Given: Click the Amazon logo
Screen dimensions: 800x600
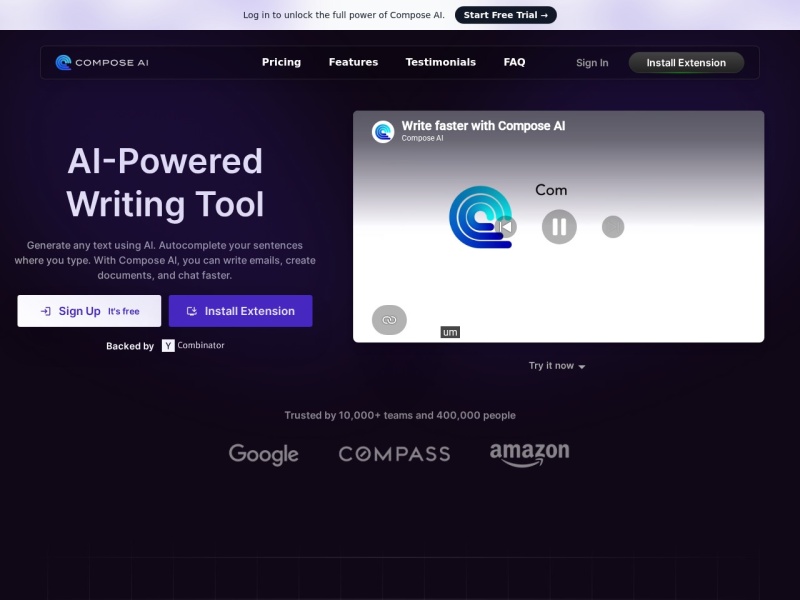Looking at the screenshot, I should pyautogui.click(x=530, y=454).
